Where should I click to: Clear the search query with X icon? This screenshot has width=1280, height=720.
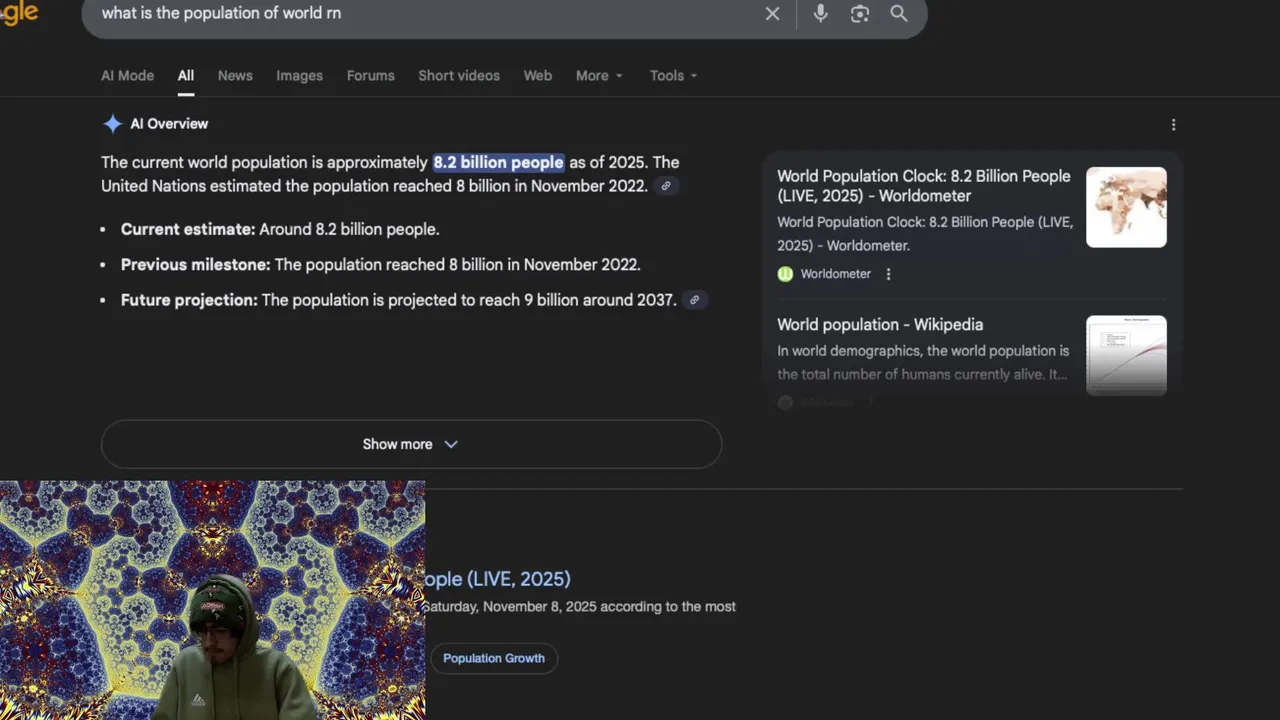click(772, 14)
